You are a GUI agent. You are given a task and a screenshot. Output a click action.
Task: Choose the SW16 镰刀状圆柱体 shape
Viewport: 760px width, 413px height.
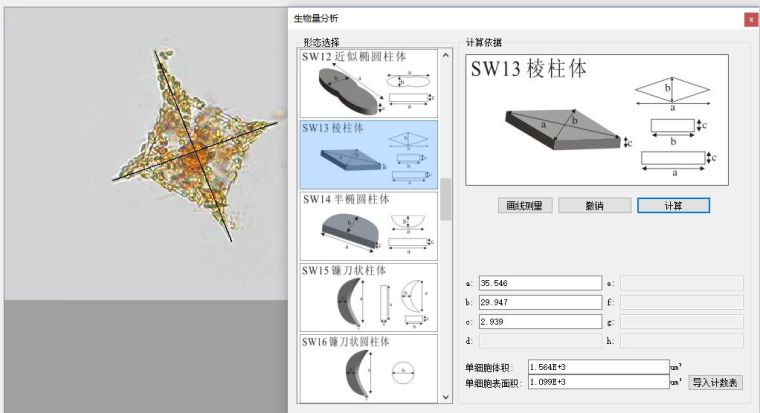click(369, 368)
